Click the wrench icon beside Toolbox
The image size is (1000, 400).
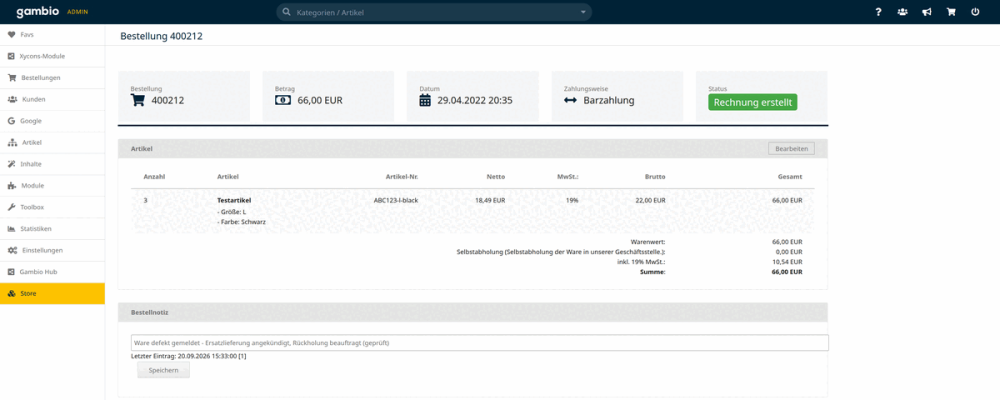(11, 207)
